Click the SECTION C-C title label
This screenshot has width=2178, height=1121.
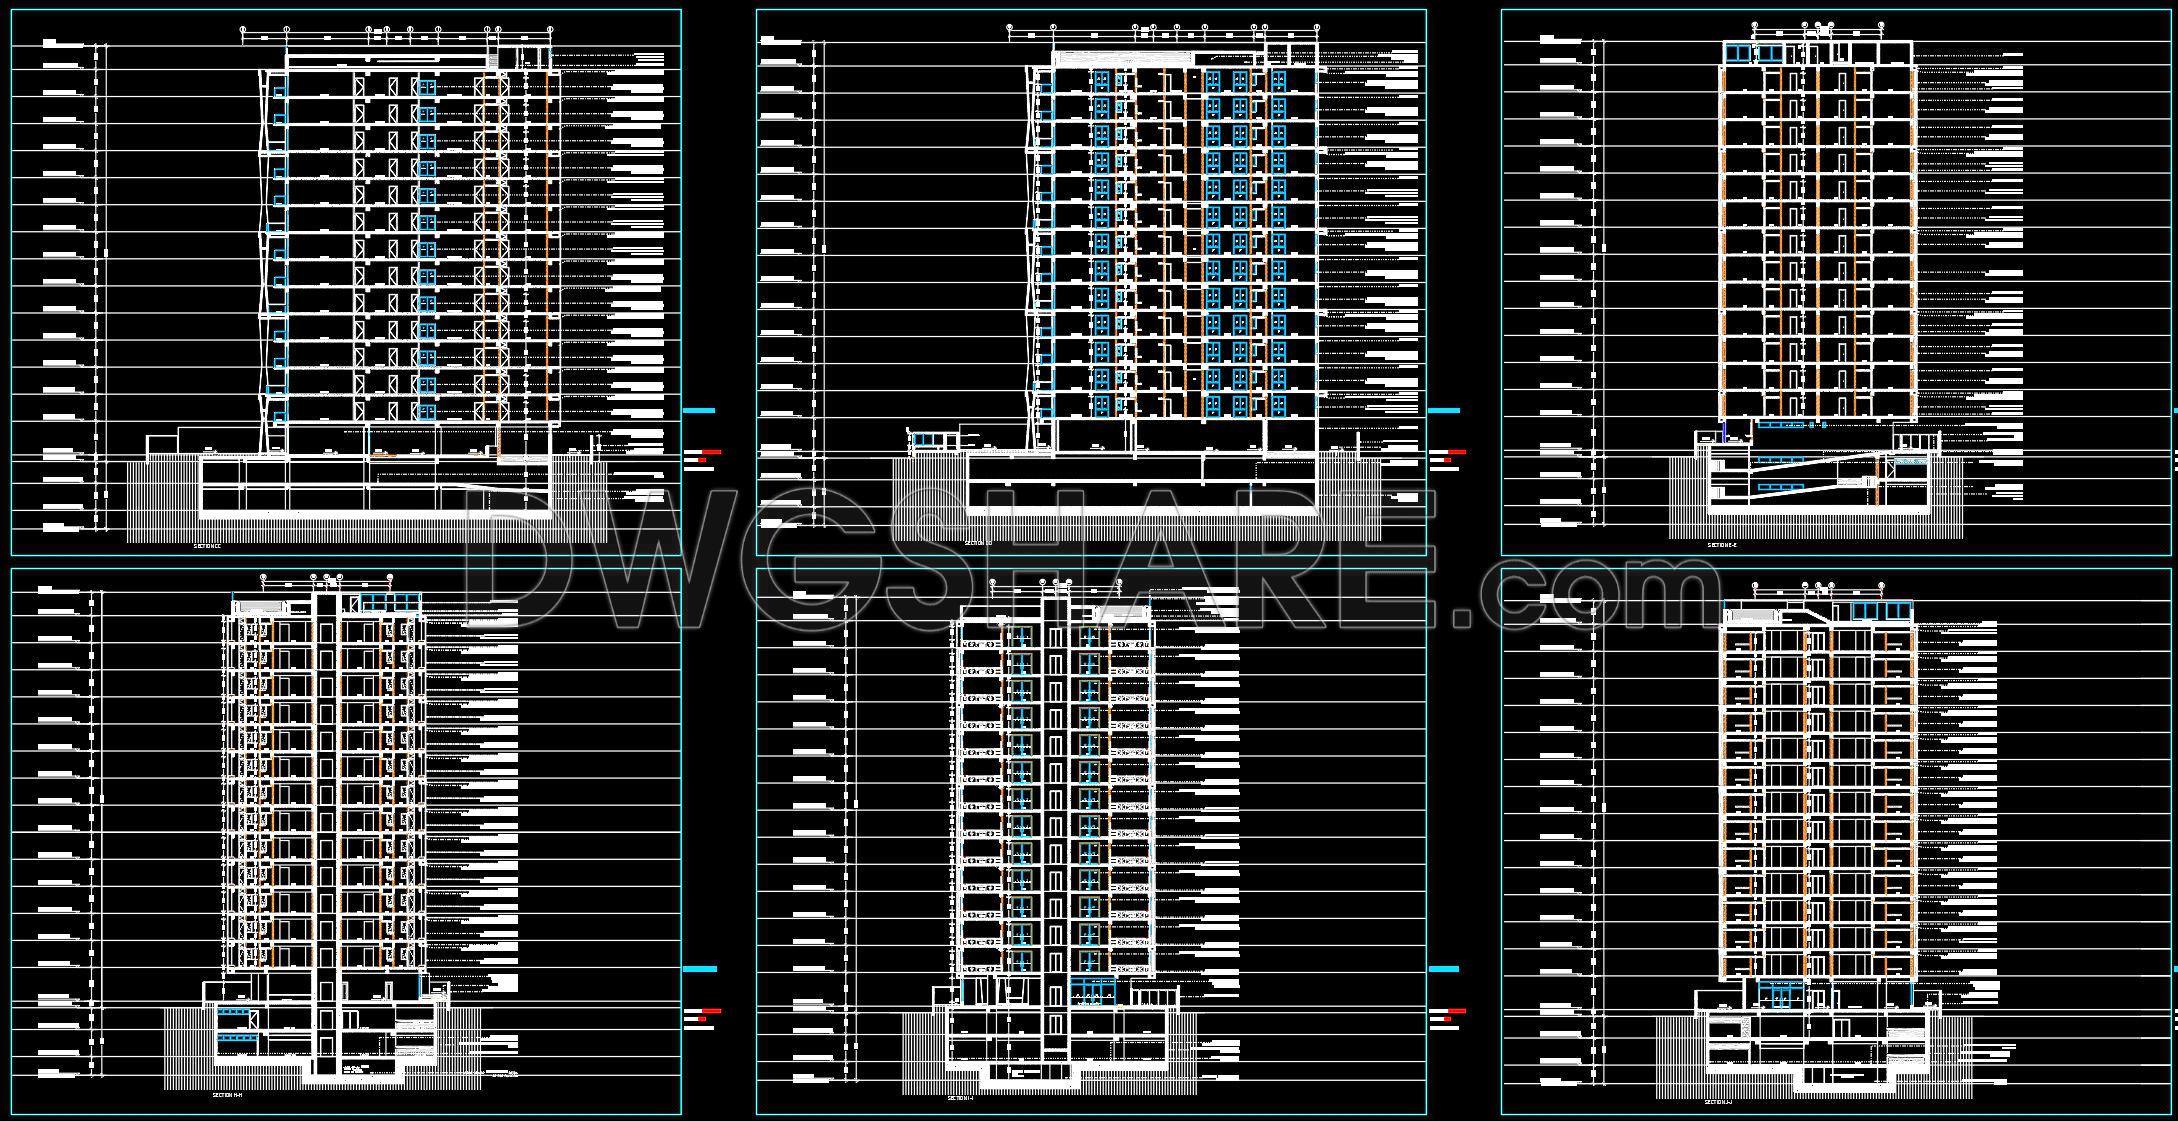(207, 546)
